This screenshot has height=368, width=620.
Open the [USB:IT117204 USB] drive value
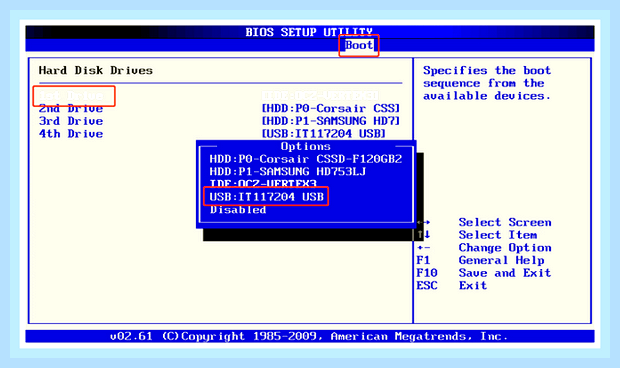point(323,134)
